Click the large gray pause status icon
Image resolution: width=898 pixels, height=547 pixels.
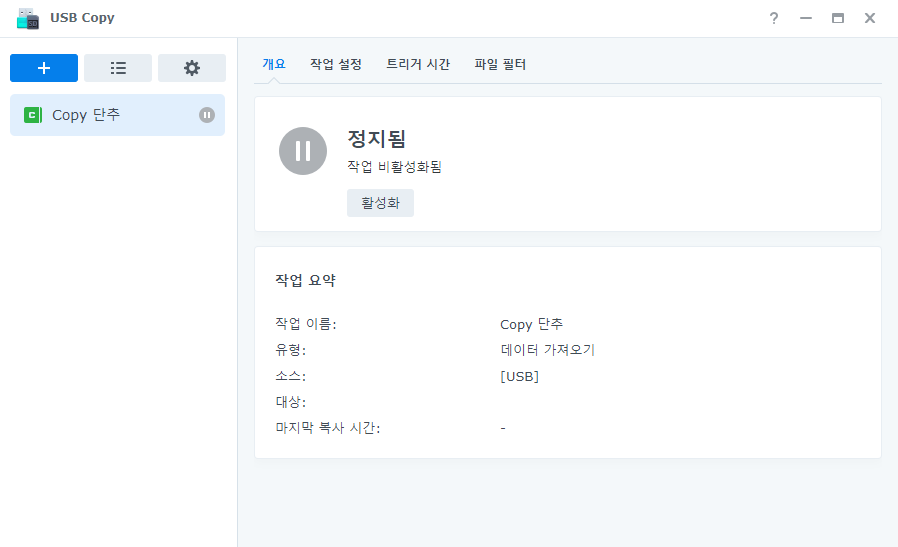tap(303, 151)
